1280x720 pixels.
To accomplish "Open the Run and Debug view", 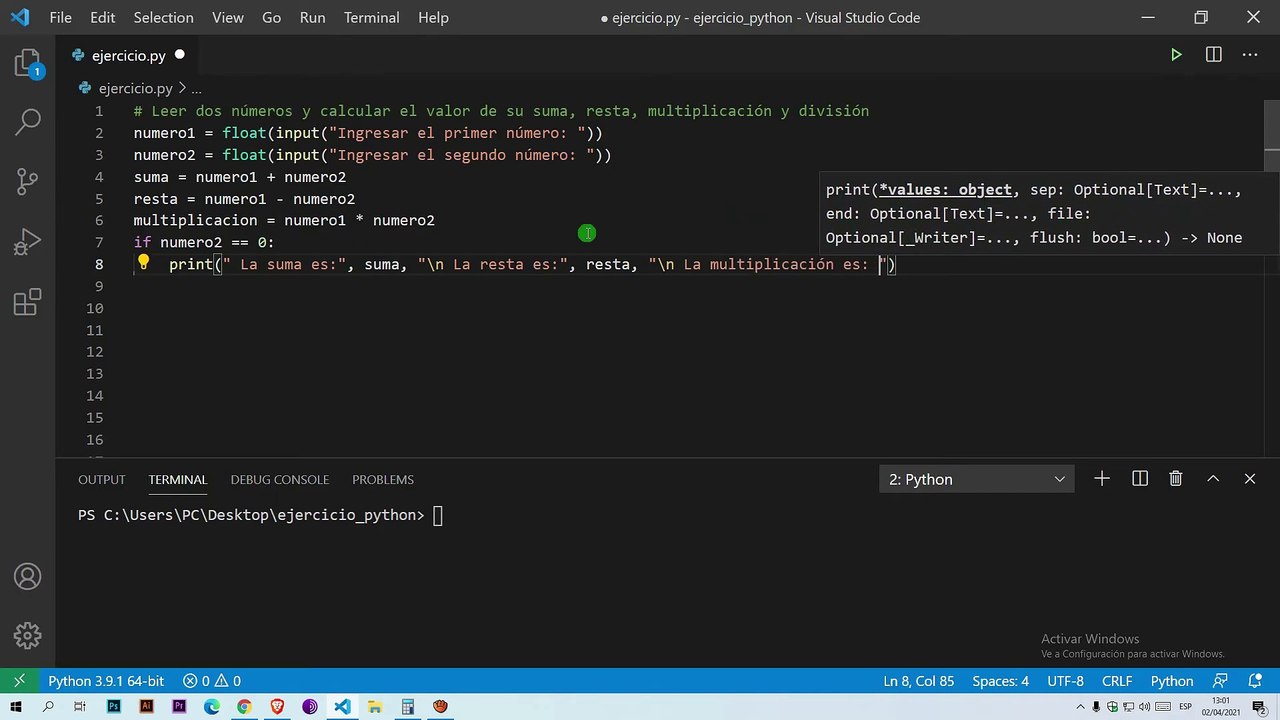I will [28, 241].
